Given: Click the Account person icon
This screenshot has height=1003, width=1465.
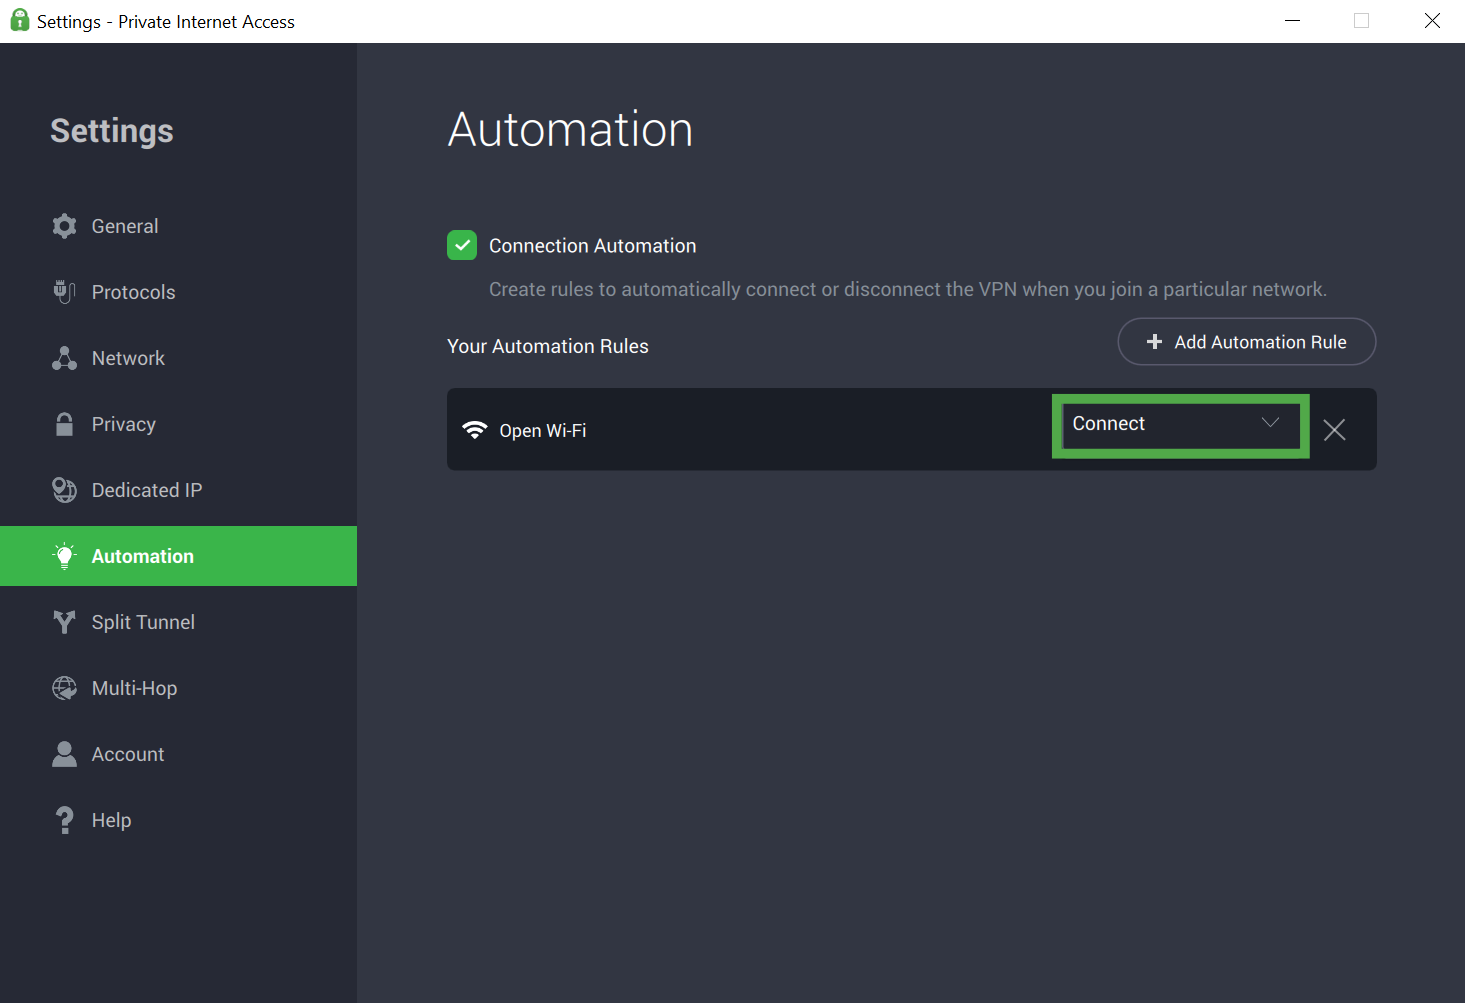Looking at the screenshot, I should (64, 754).
